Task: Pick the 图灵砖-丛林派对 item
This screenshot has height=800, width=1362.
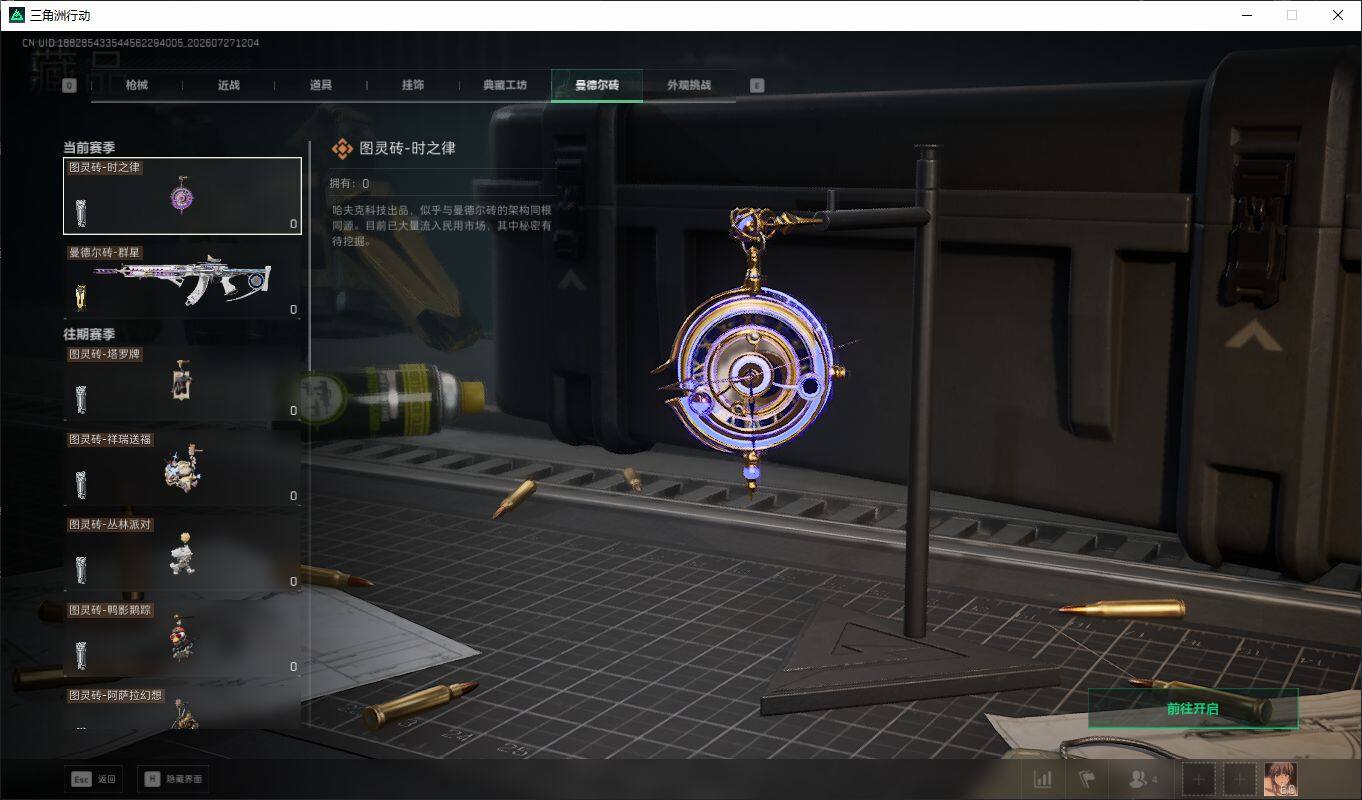Action: [182, 553]
